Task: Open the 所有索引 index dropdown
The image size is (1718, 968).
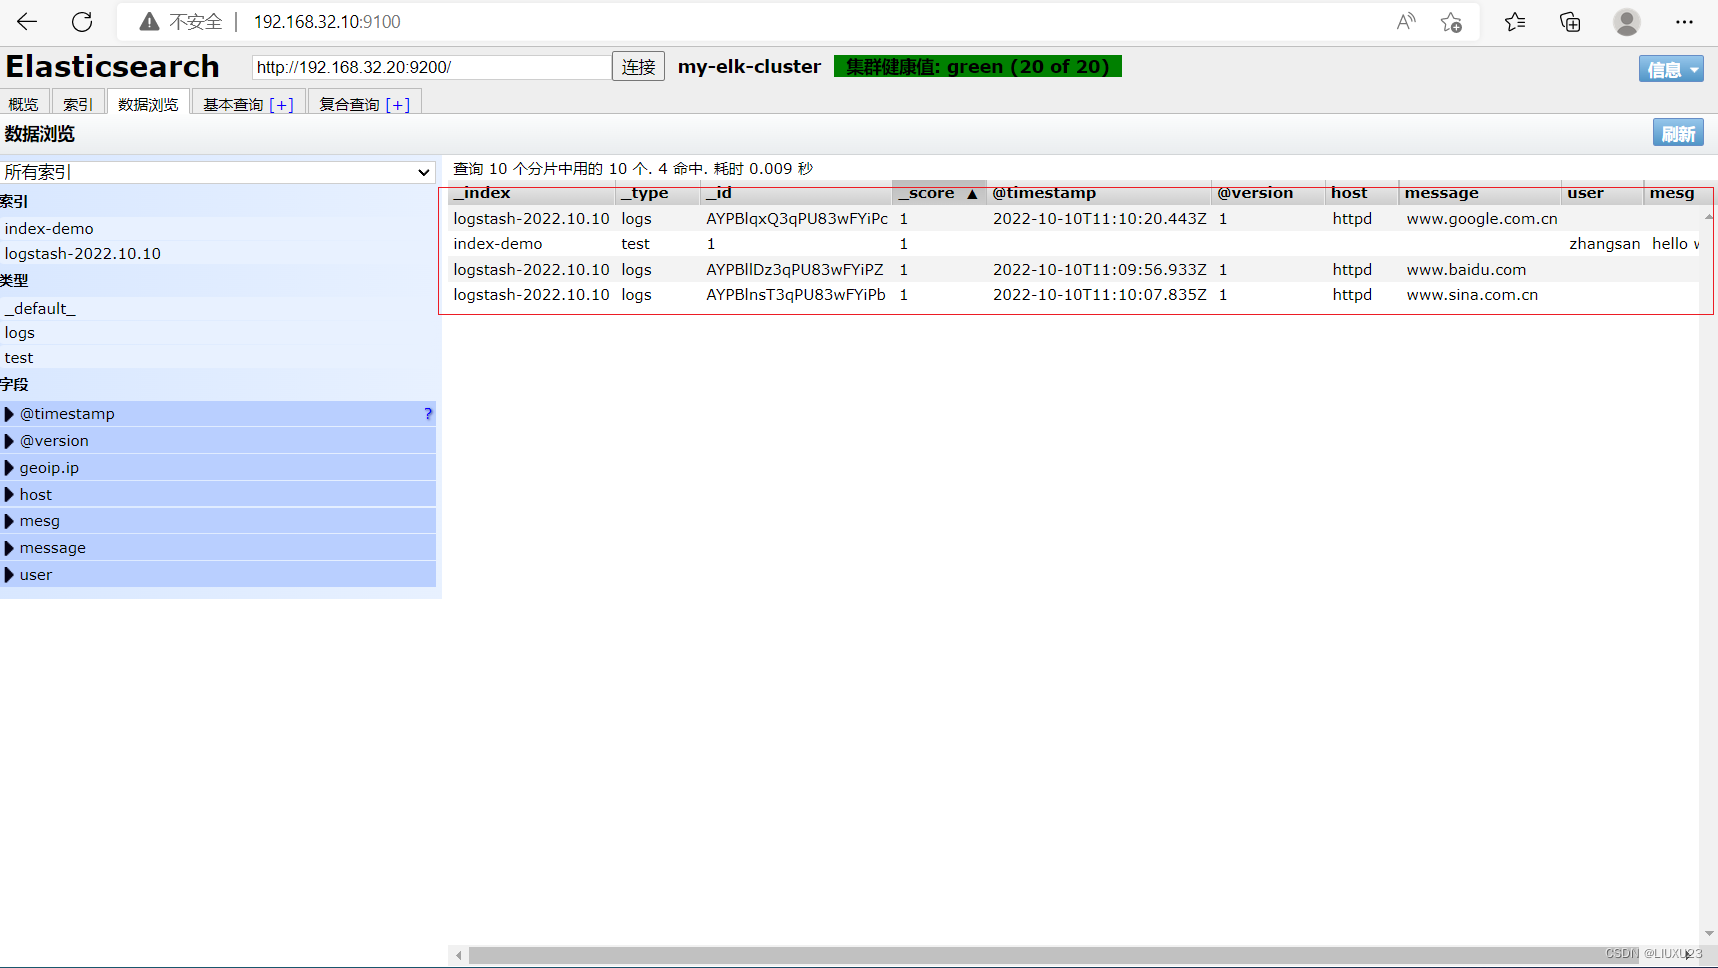Action: [x=218, y=172]
